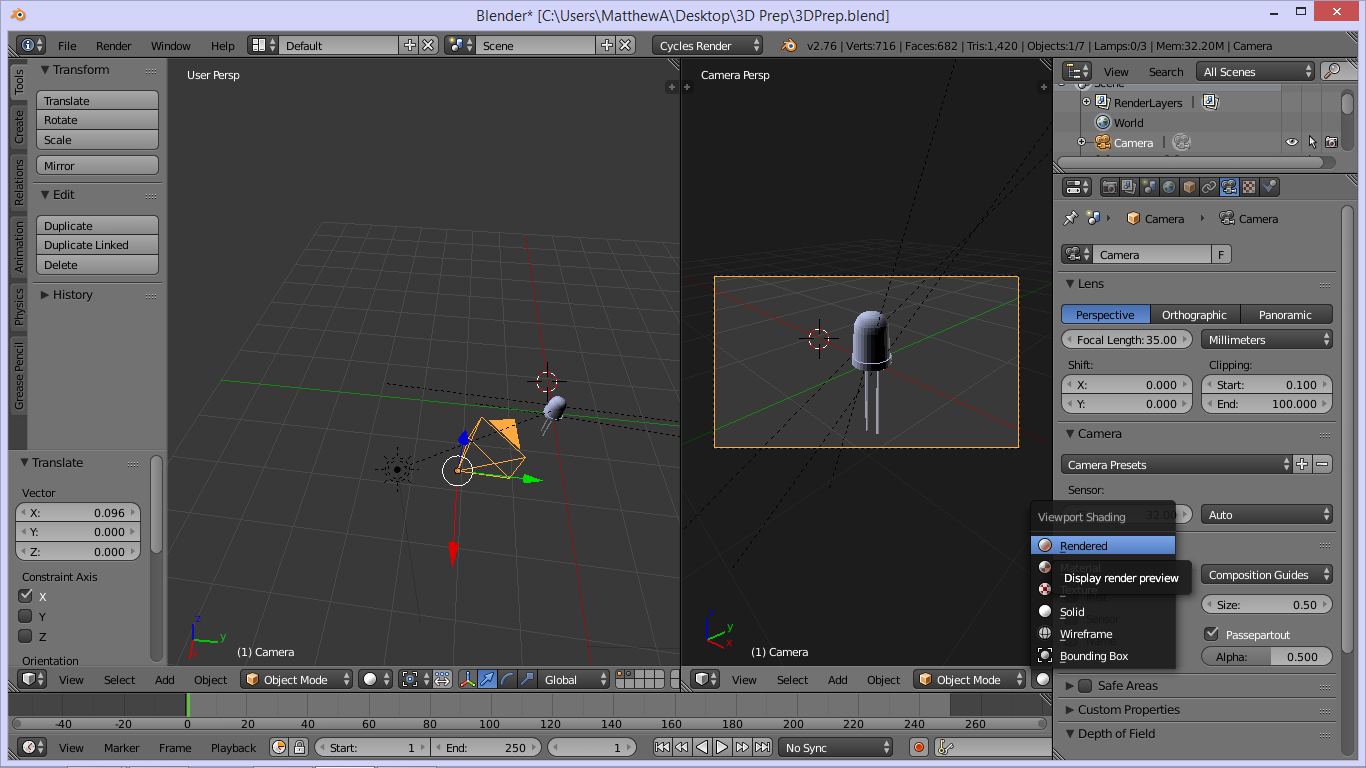The image size is (1366, 768).
Task: Enable the Safe Areas checkbox
Action: 1085,685
